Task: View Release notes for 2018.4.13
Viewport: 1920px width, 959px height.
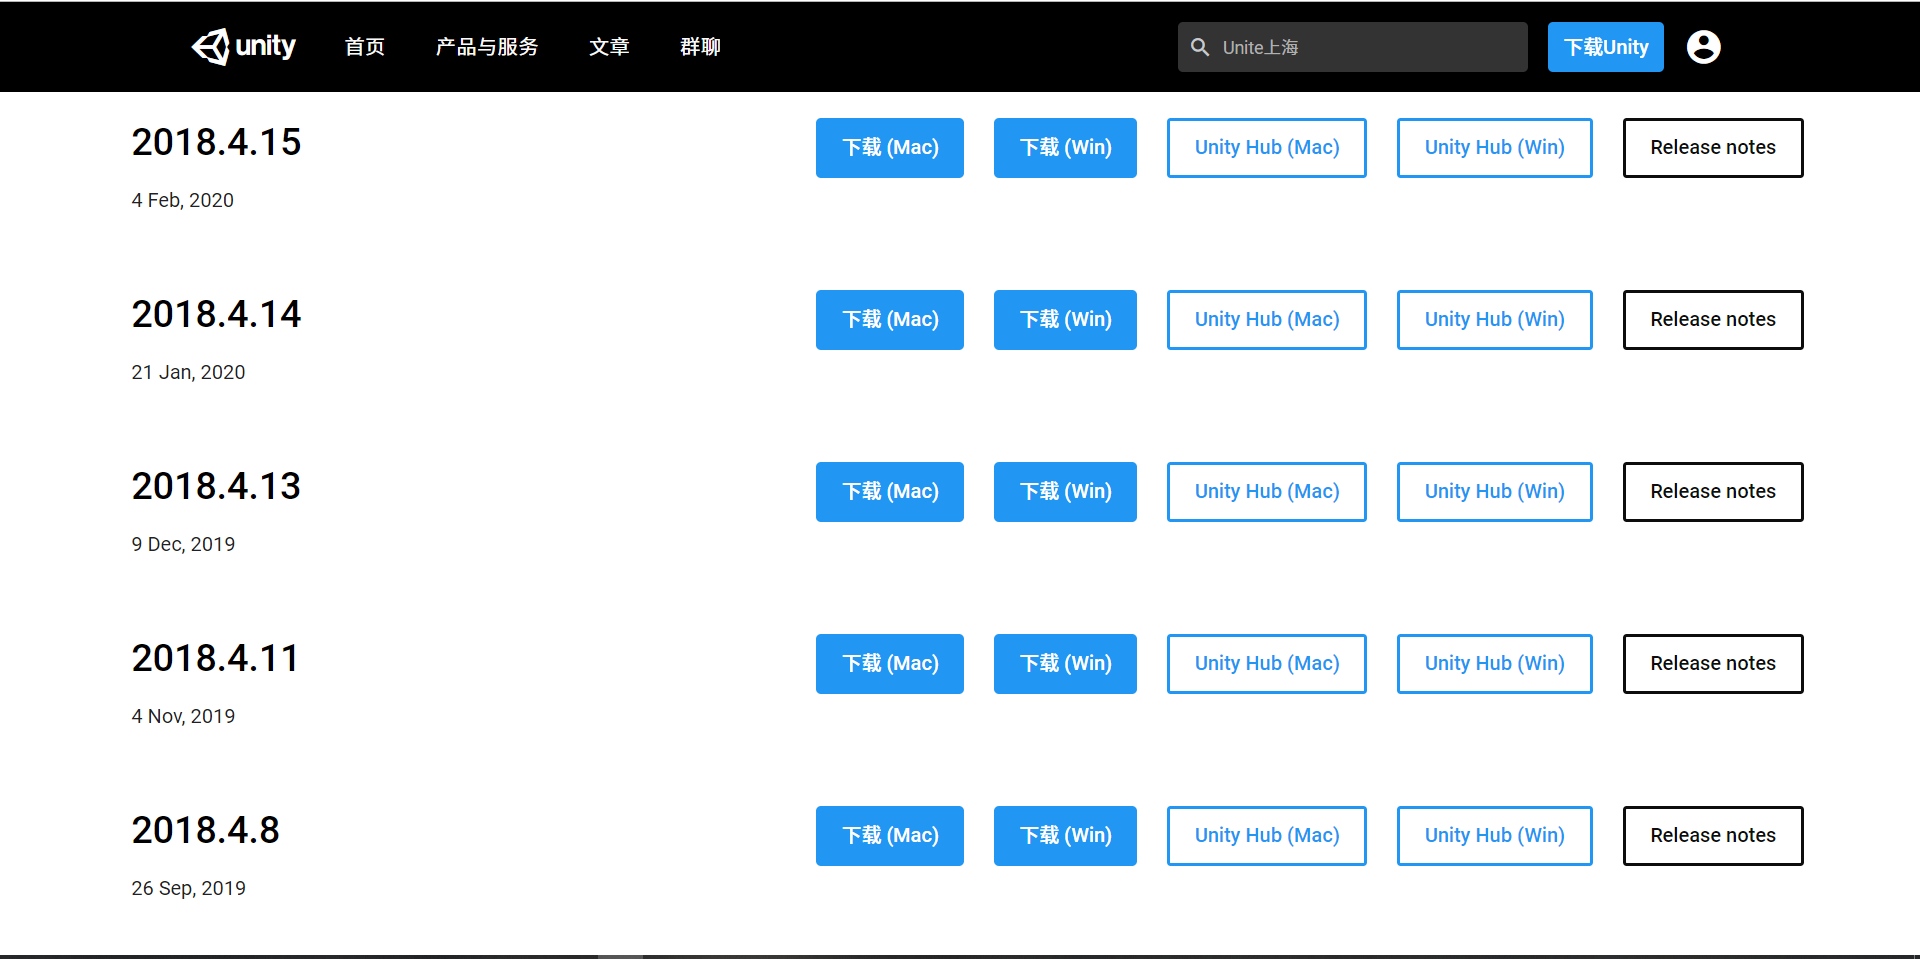Action: click(1713, 492)
